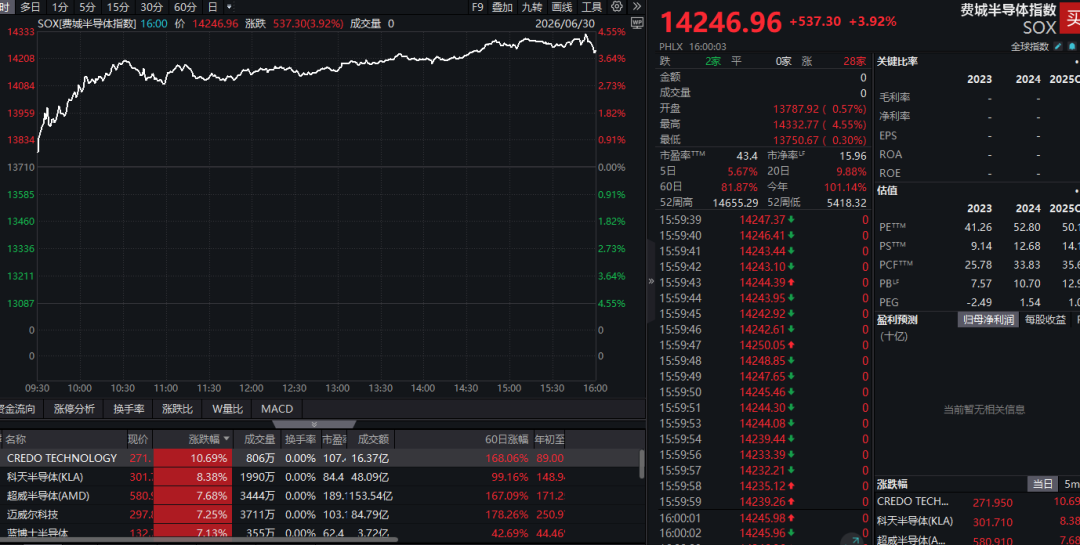Click the 15:59:47 tick row at 14250.05
Screen dimensions: 1080x545
(764, 345)
